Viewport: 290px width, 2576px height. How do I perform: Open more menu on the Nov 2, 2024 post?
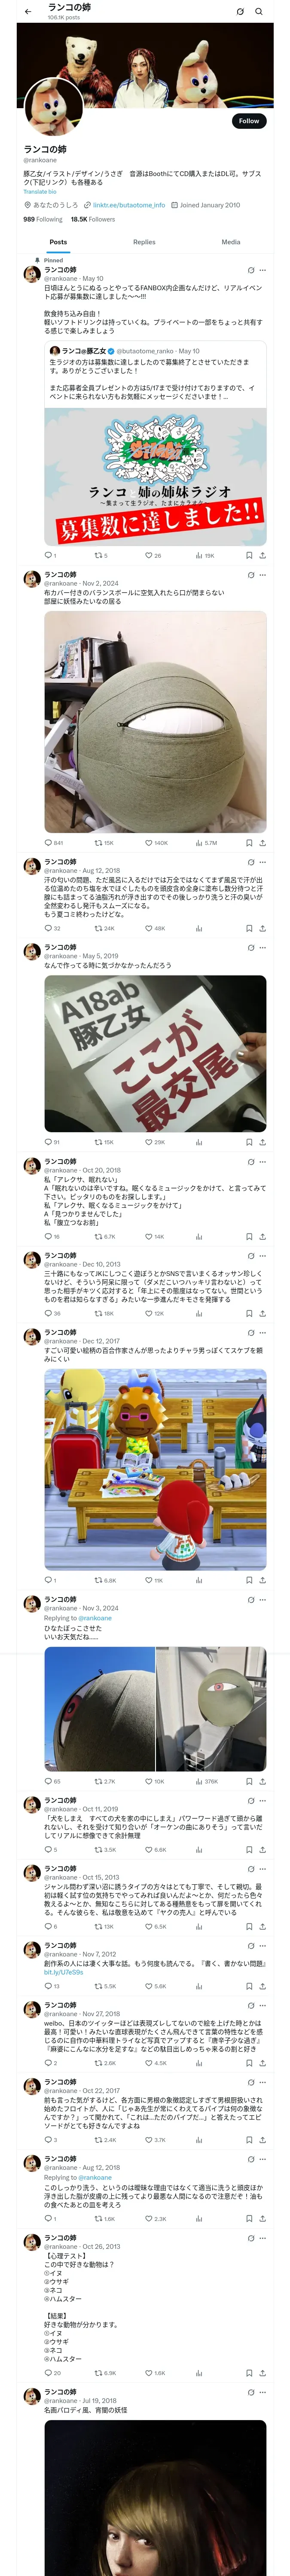pos(263,575)
